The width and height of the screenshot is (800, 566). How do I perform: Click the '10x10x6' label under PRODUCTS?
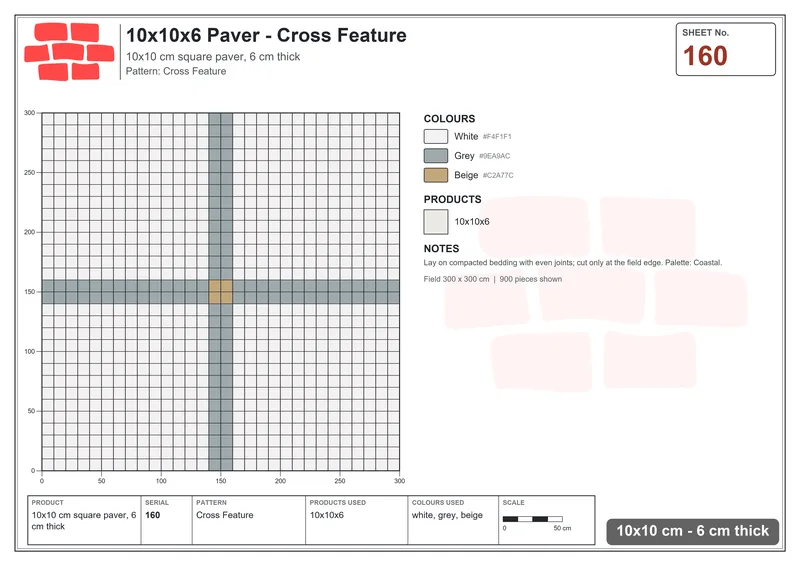[x=472, y=222]
